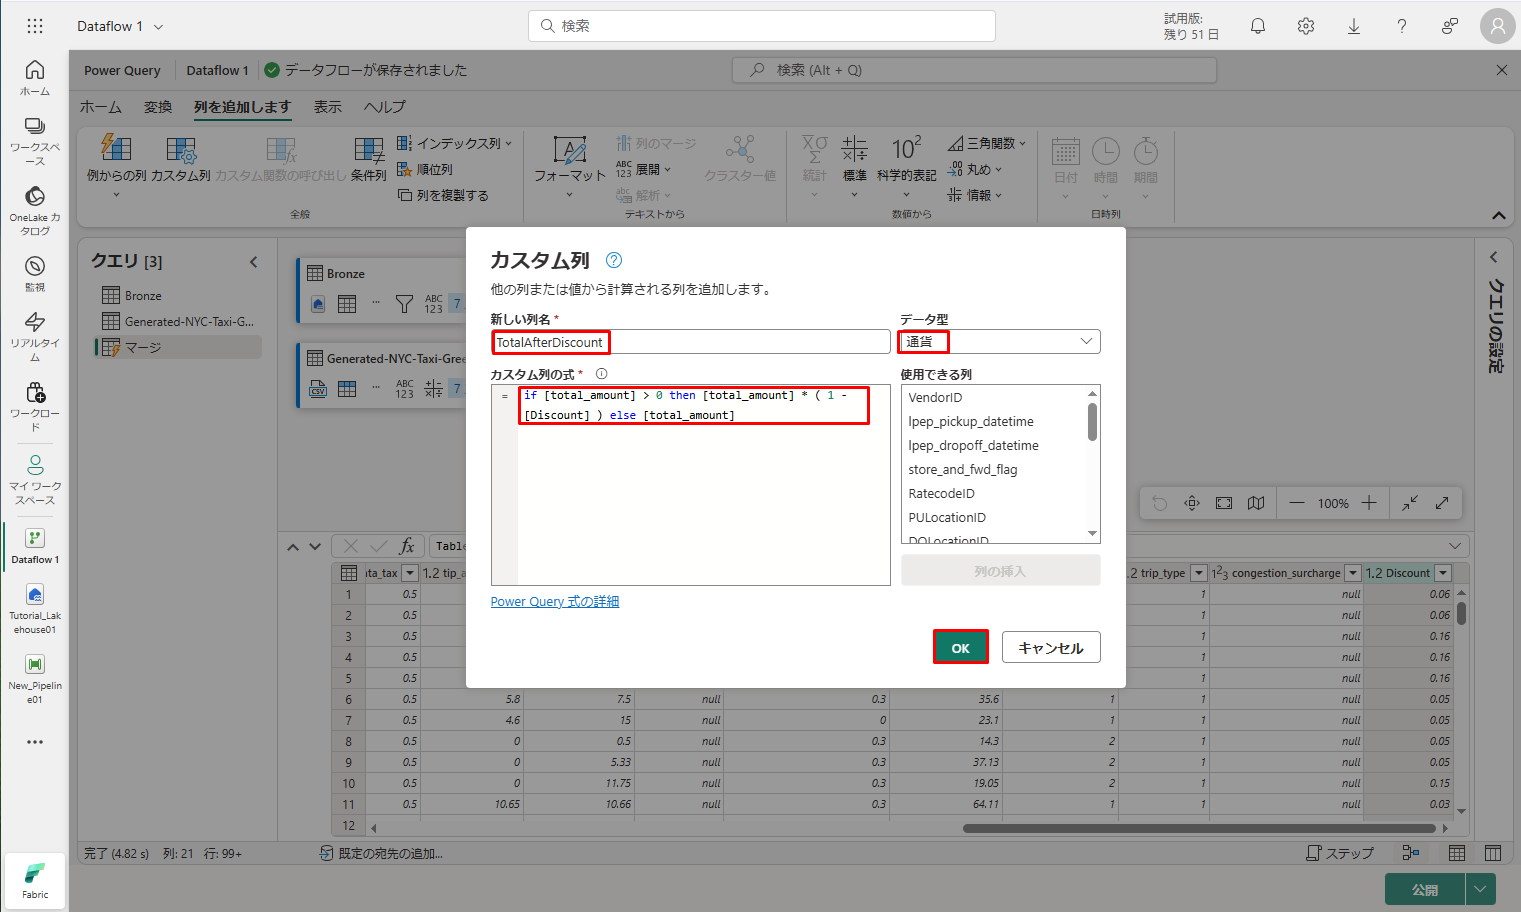1521x912 pixels.
Task: Open the data type dropdown
Action: pyautogui.click(x=1000, y=342)
